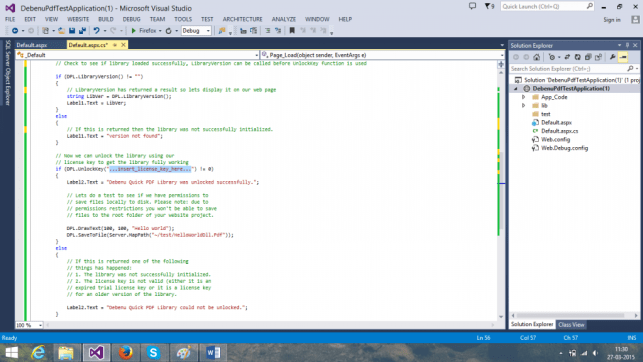Open Skype from the taskbar
This screenshot has height=362, width=643.
point(153,353)
